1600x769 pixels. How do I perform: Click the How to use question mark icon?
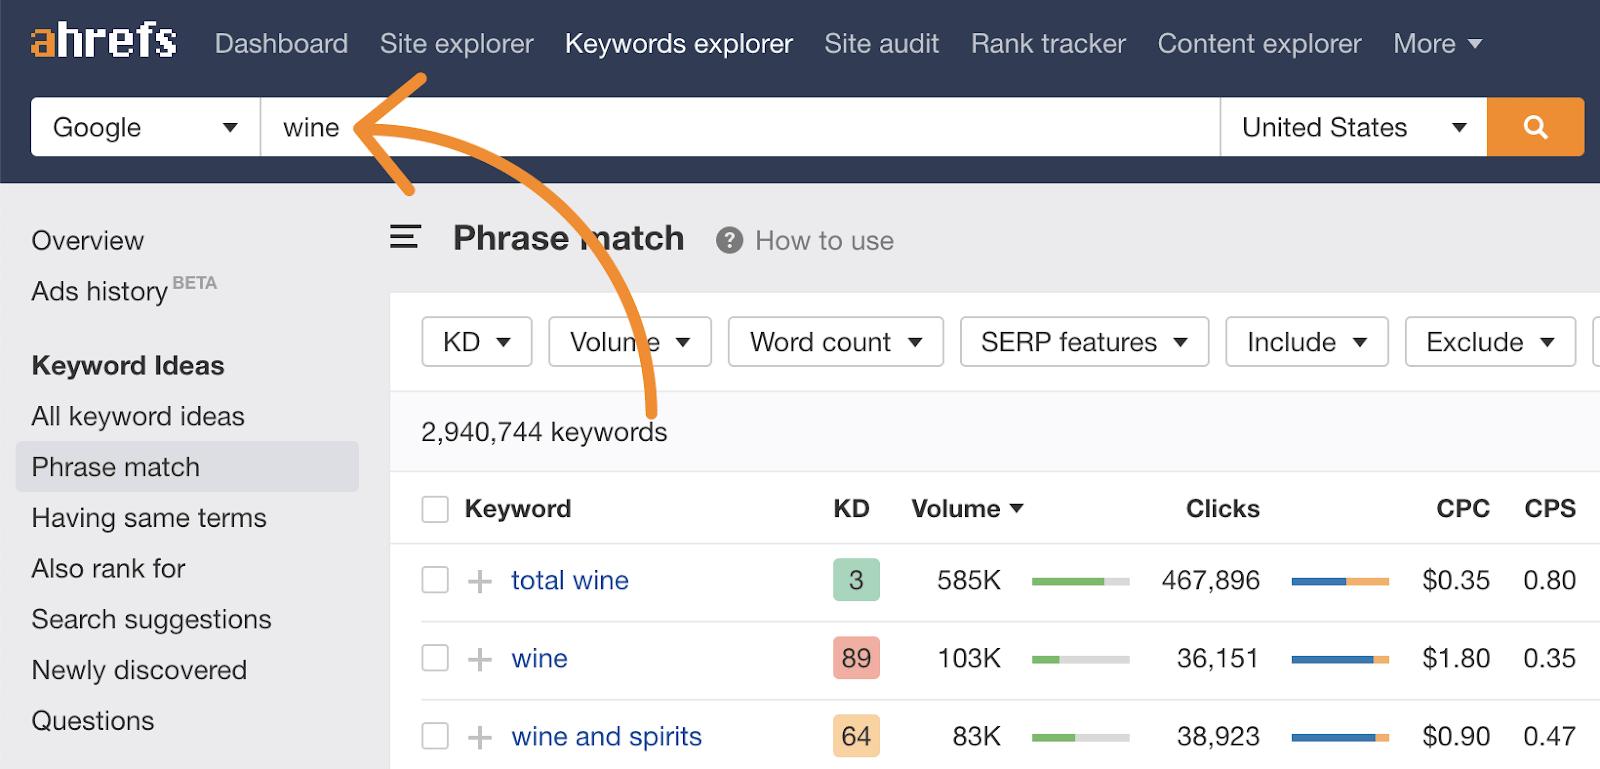pyautogui.click(x=730, y=241)
